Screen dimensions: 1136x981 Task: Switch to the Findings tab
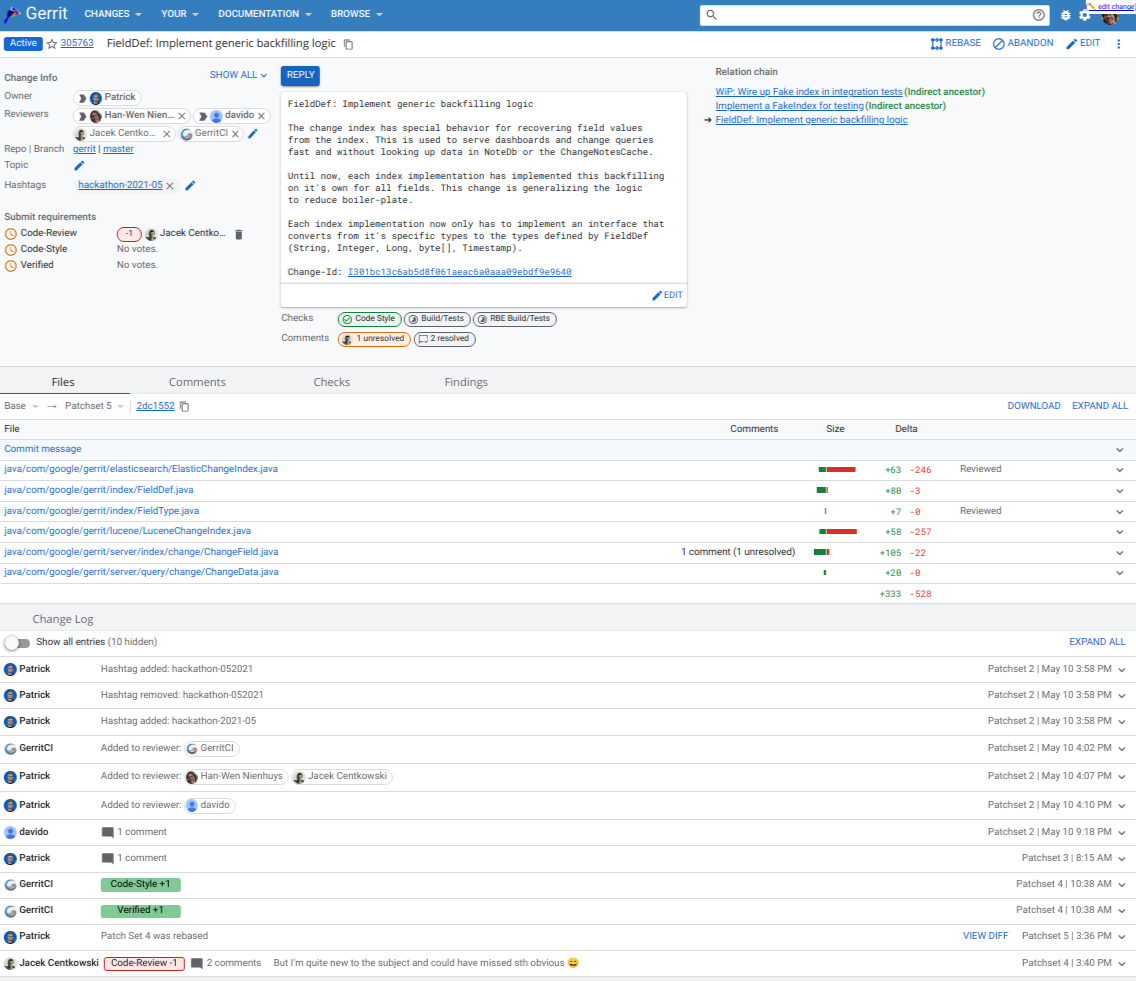coord(466,382)
